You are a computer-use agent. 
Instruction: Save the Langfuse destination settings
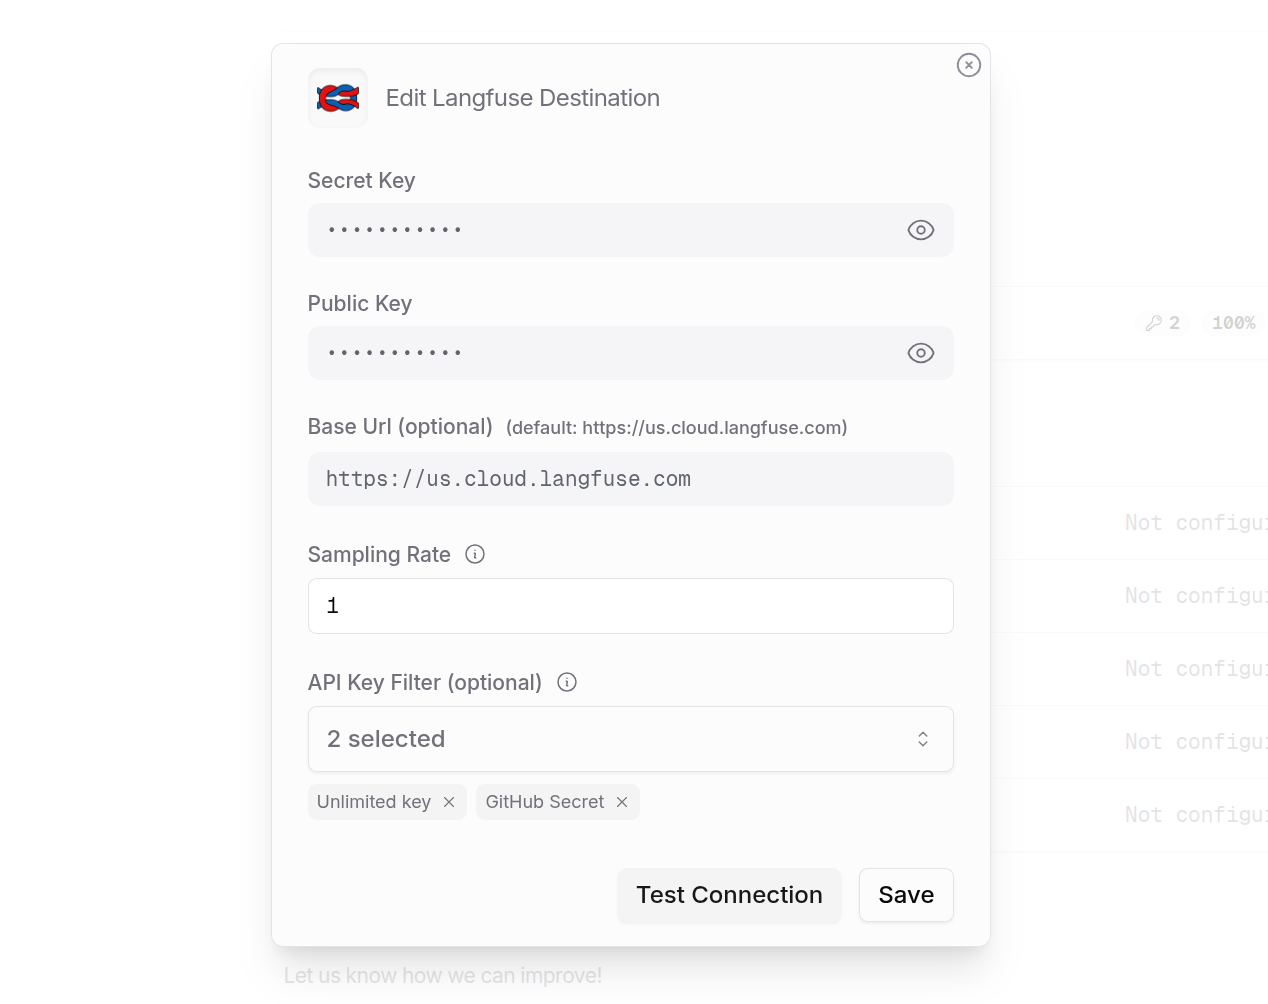coord(906,895)
